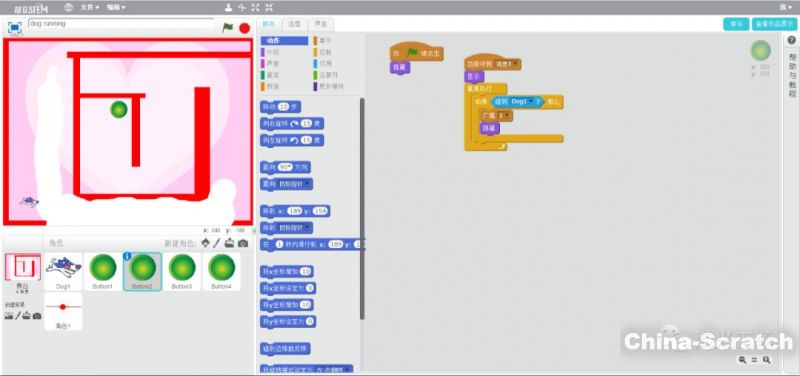Select the Dog1 sprite thumbnail
This screenshot has height=376, width=800.
tap(63, 271)
